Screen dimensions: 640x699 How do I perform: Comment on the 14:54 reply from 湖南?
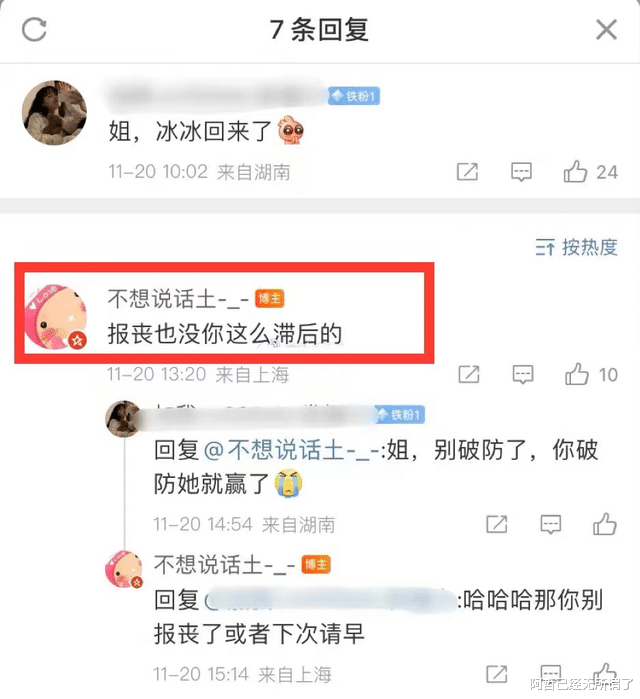pos(550,524)
